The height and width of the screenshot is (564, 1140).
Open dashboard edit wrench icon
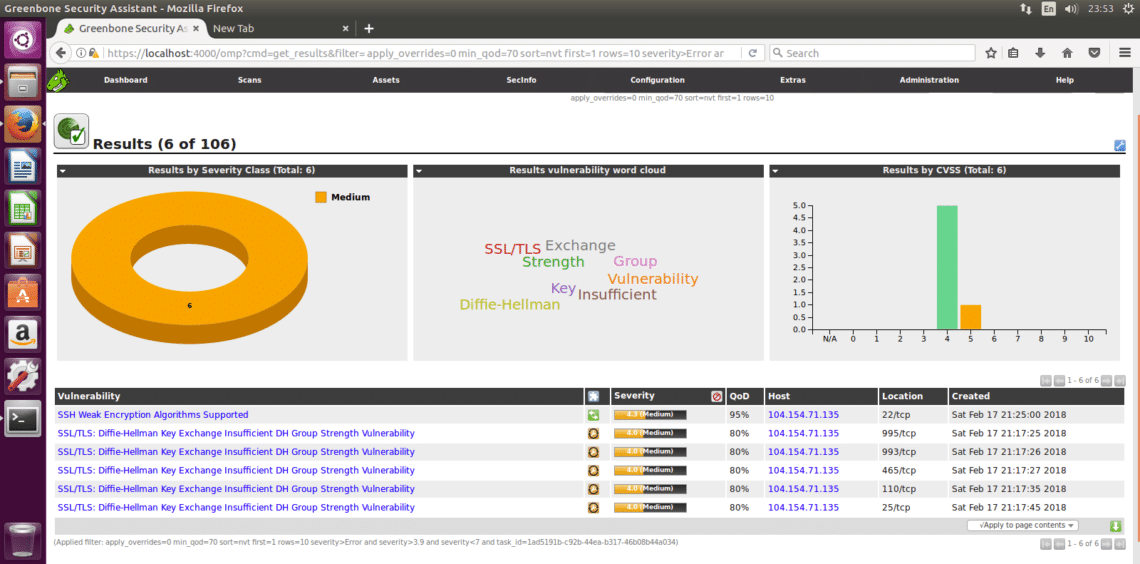(1119, 146)
